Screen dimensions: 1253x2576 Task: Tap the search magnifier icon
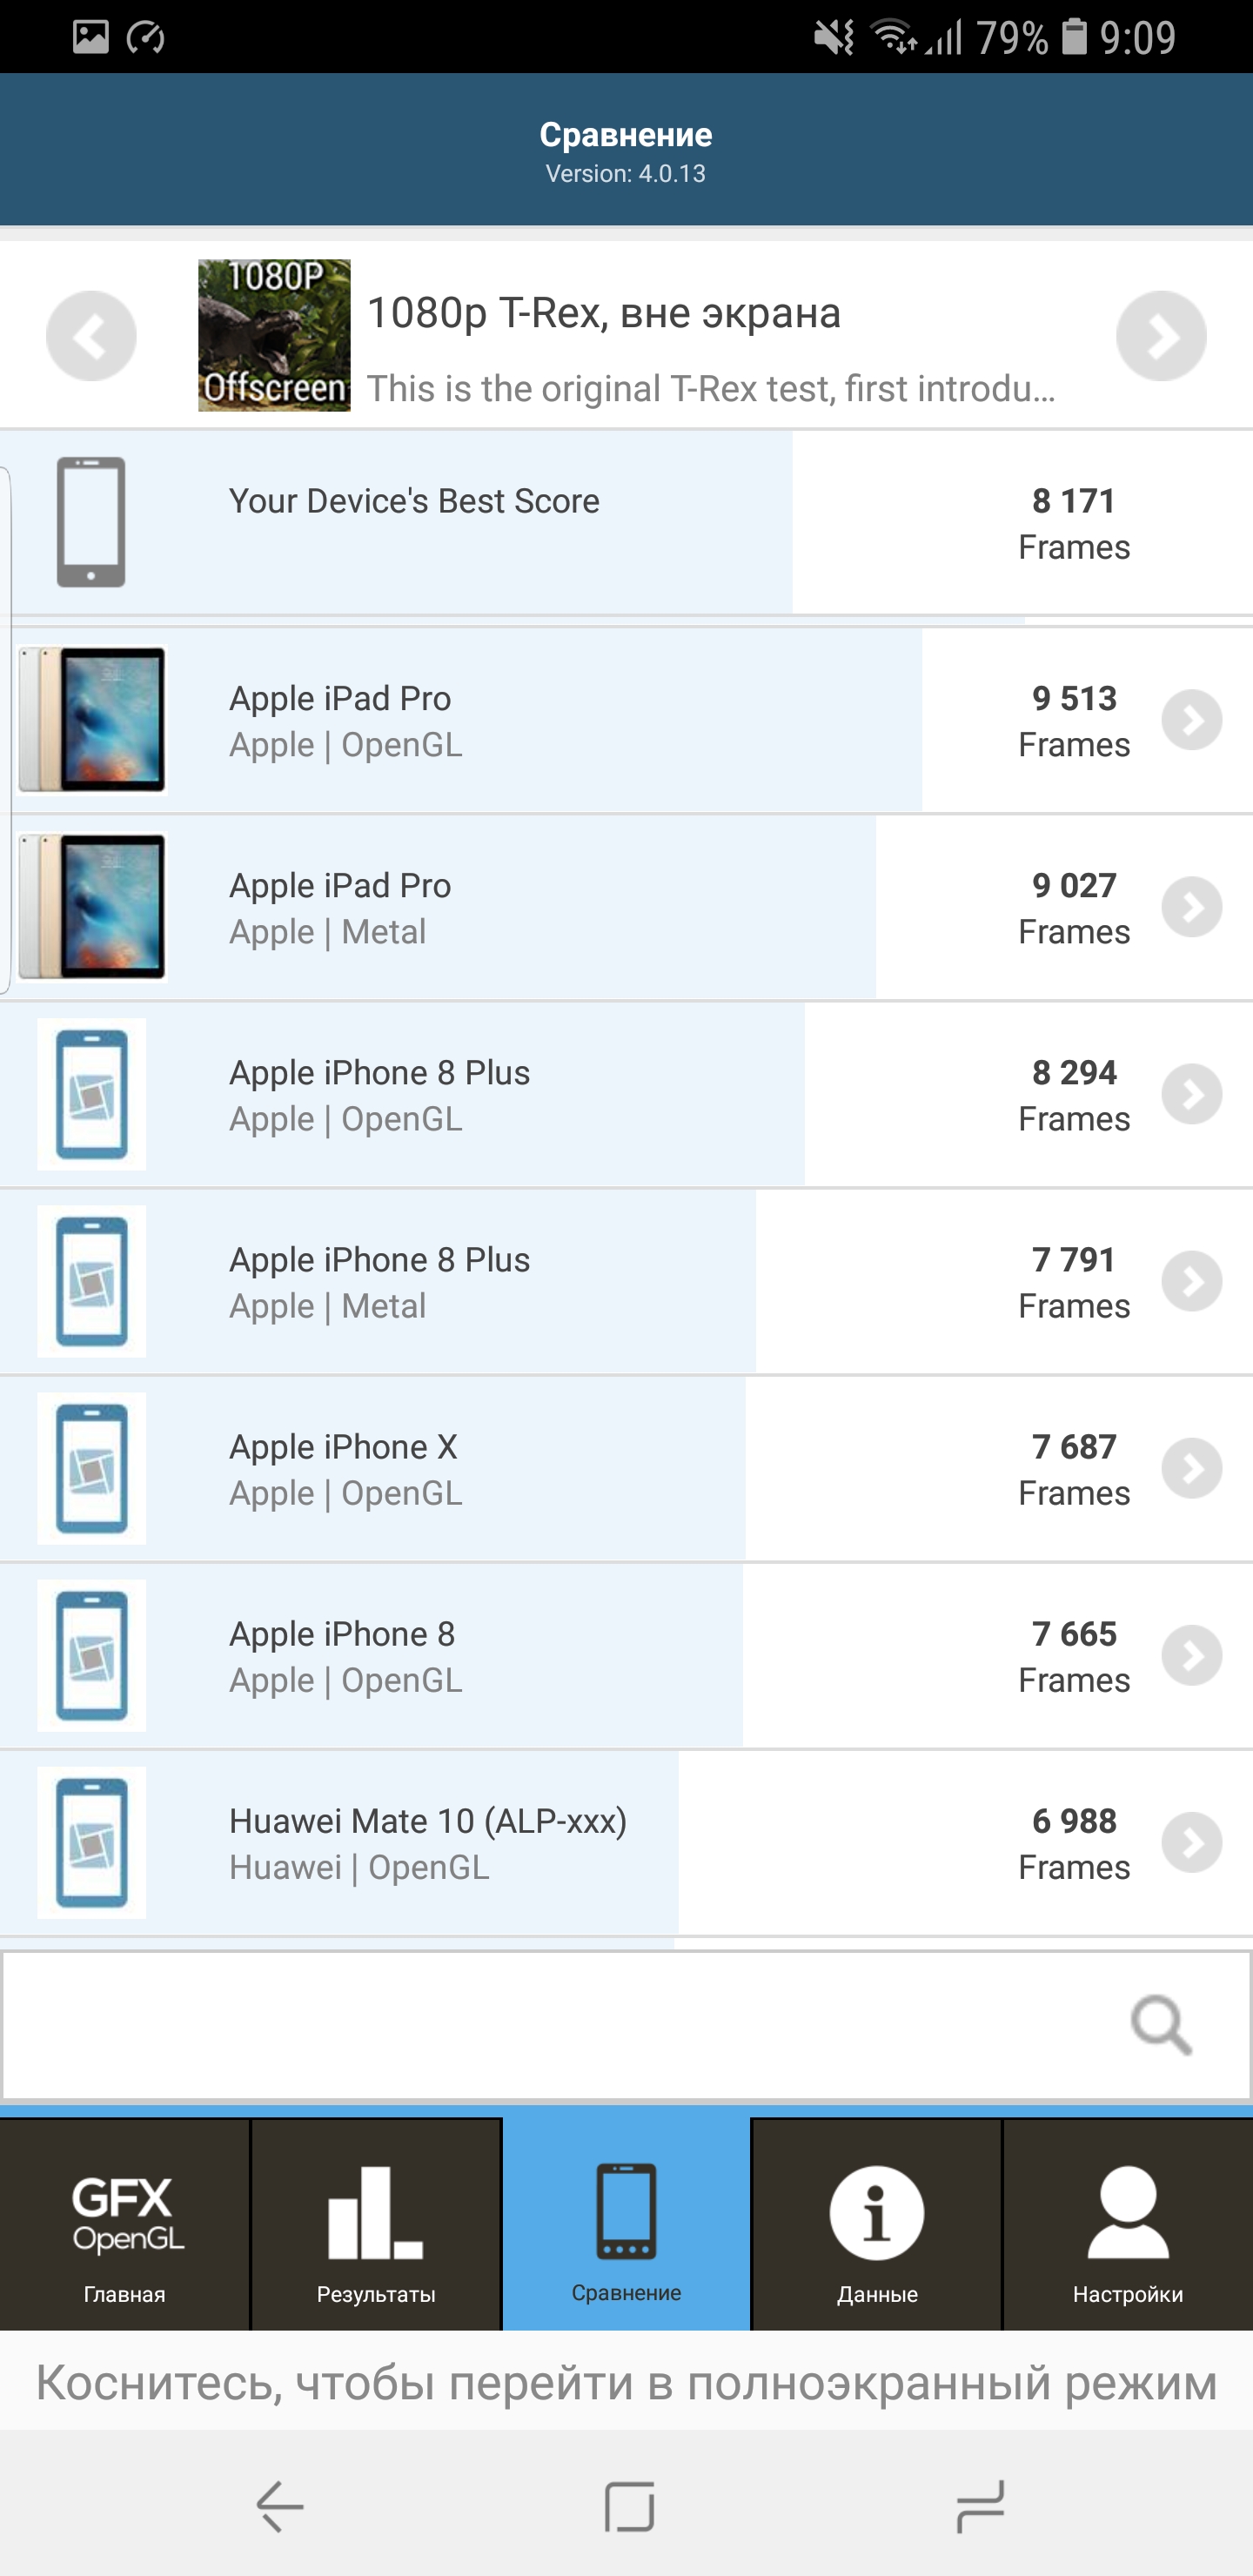click(1160, 2025)
